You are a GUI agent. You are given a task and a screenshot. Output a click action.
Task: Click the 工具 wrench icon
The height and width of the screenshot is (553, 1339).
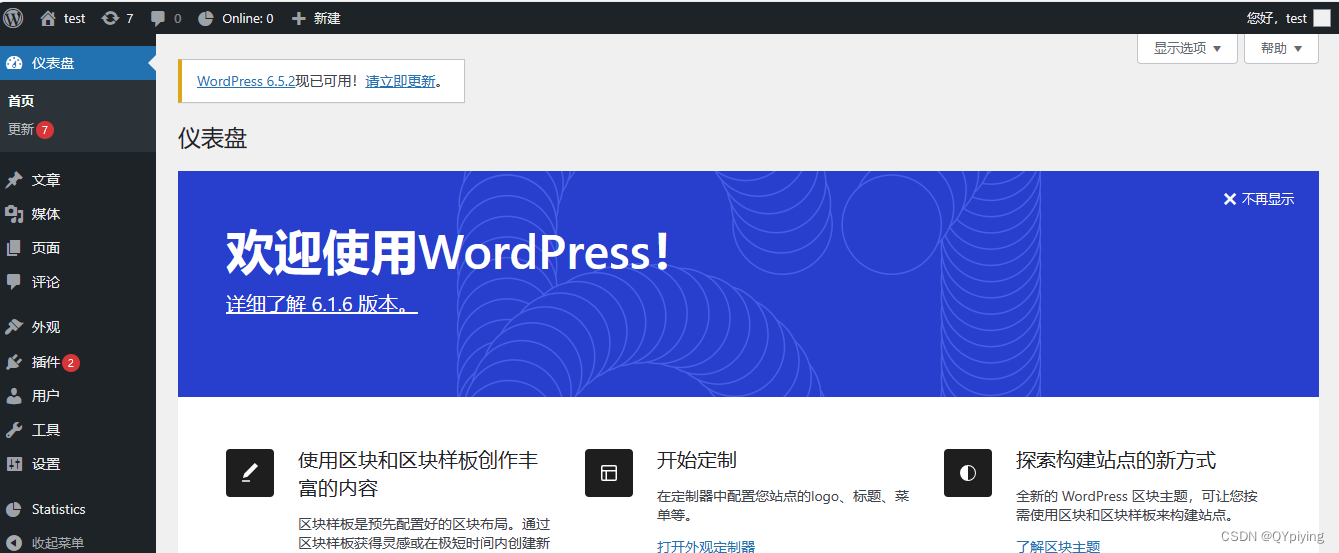14,430
